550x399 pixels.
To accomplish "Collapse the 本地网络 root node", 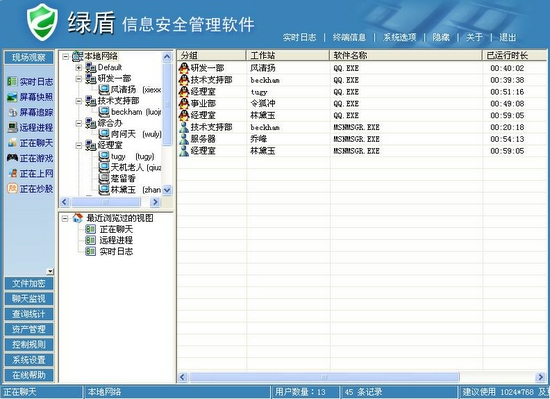I will tap(65, 56).
